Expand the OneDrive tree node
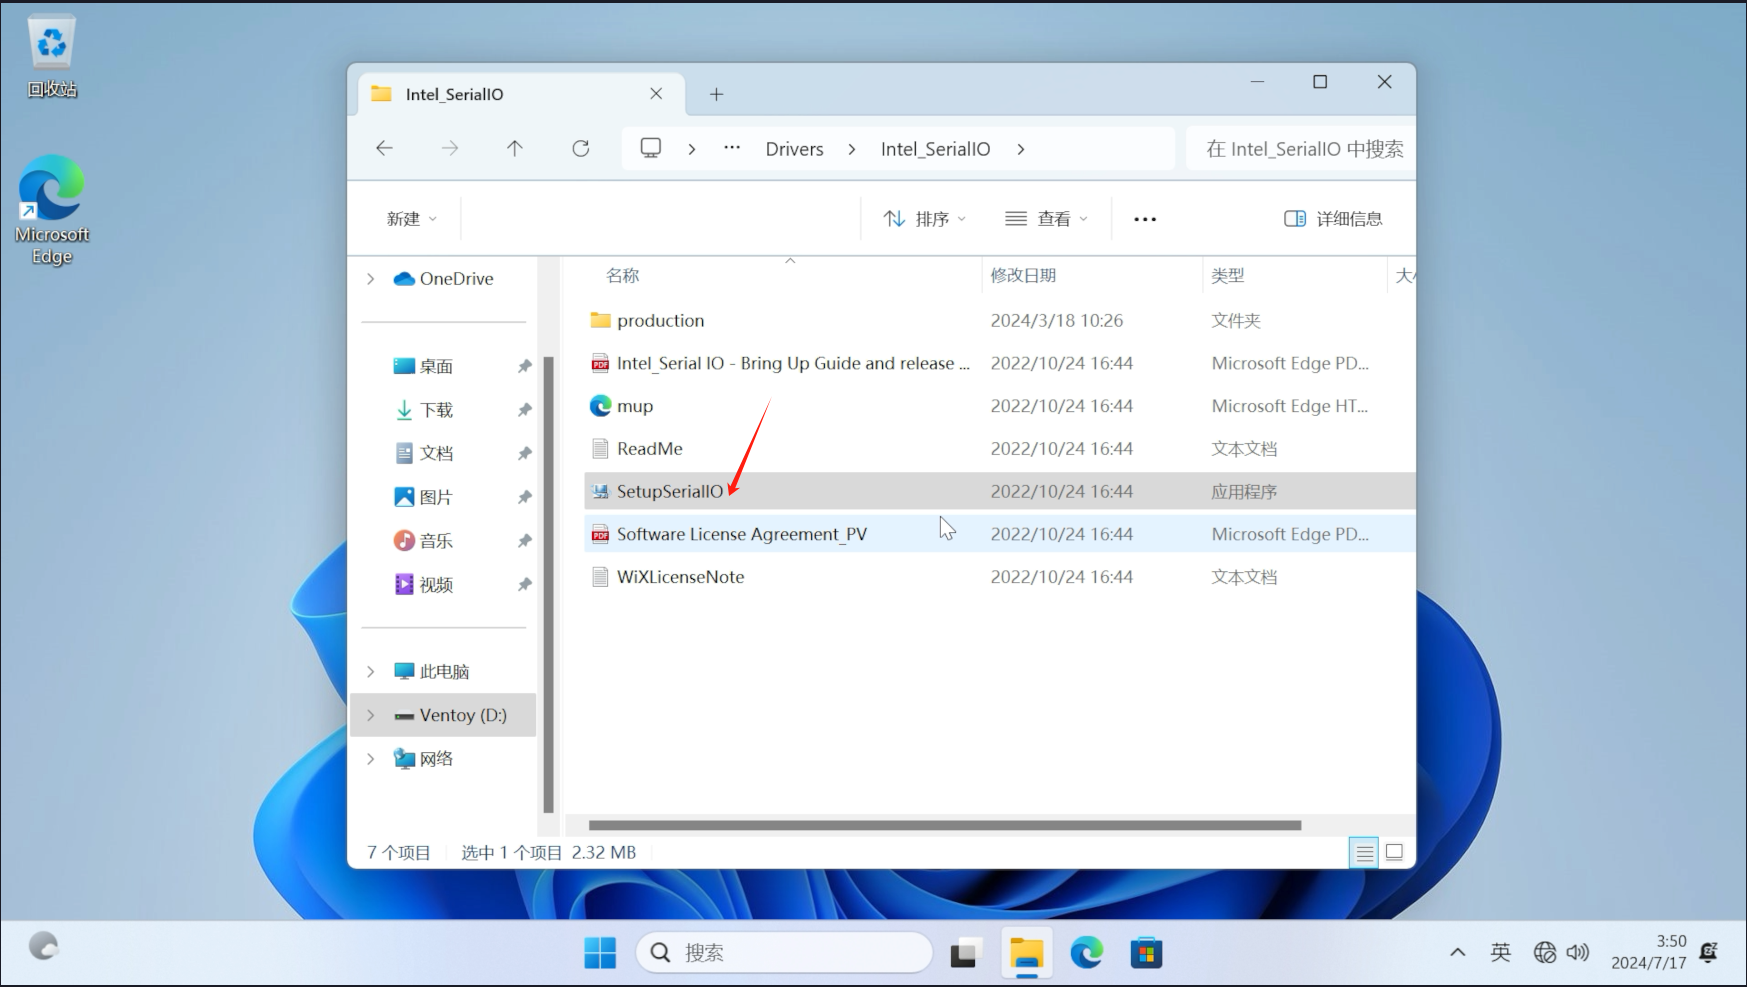Screen dimensions: 1747x987 (371, 279)
